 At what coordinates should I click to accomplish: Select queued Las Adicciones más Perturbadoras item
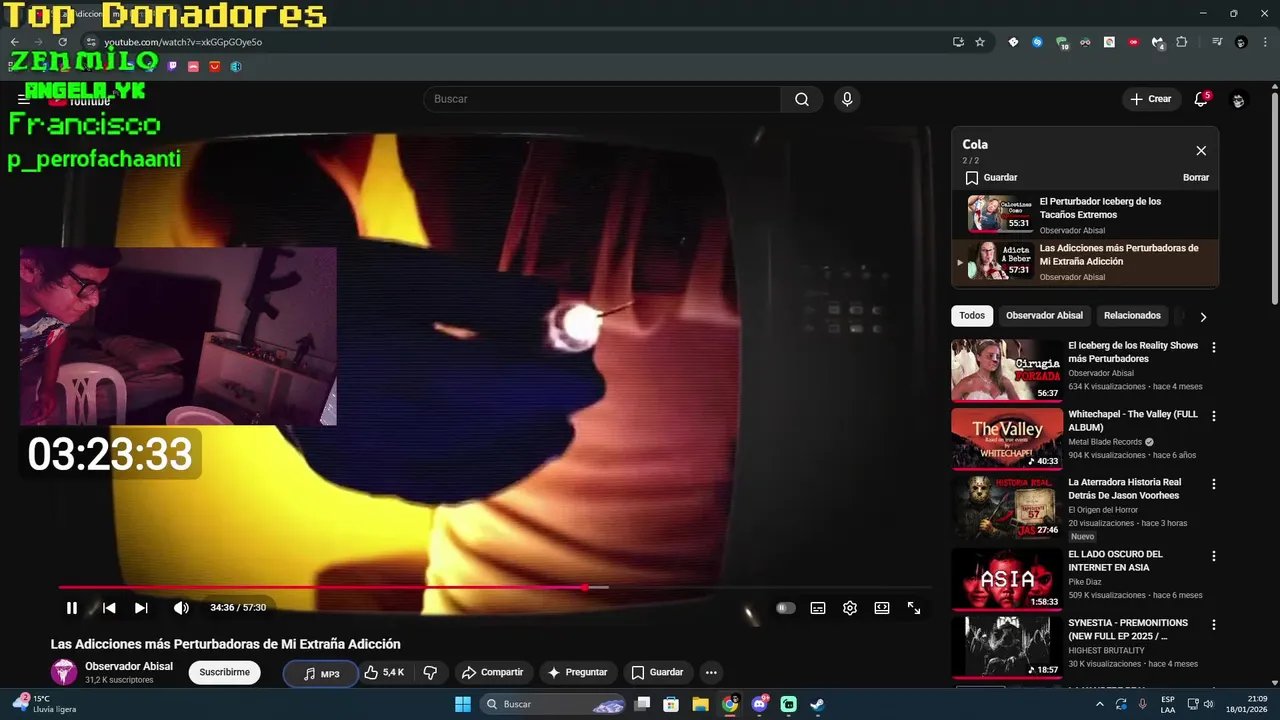click(1085, 262)
